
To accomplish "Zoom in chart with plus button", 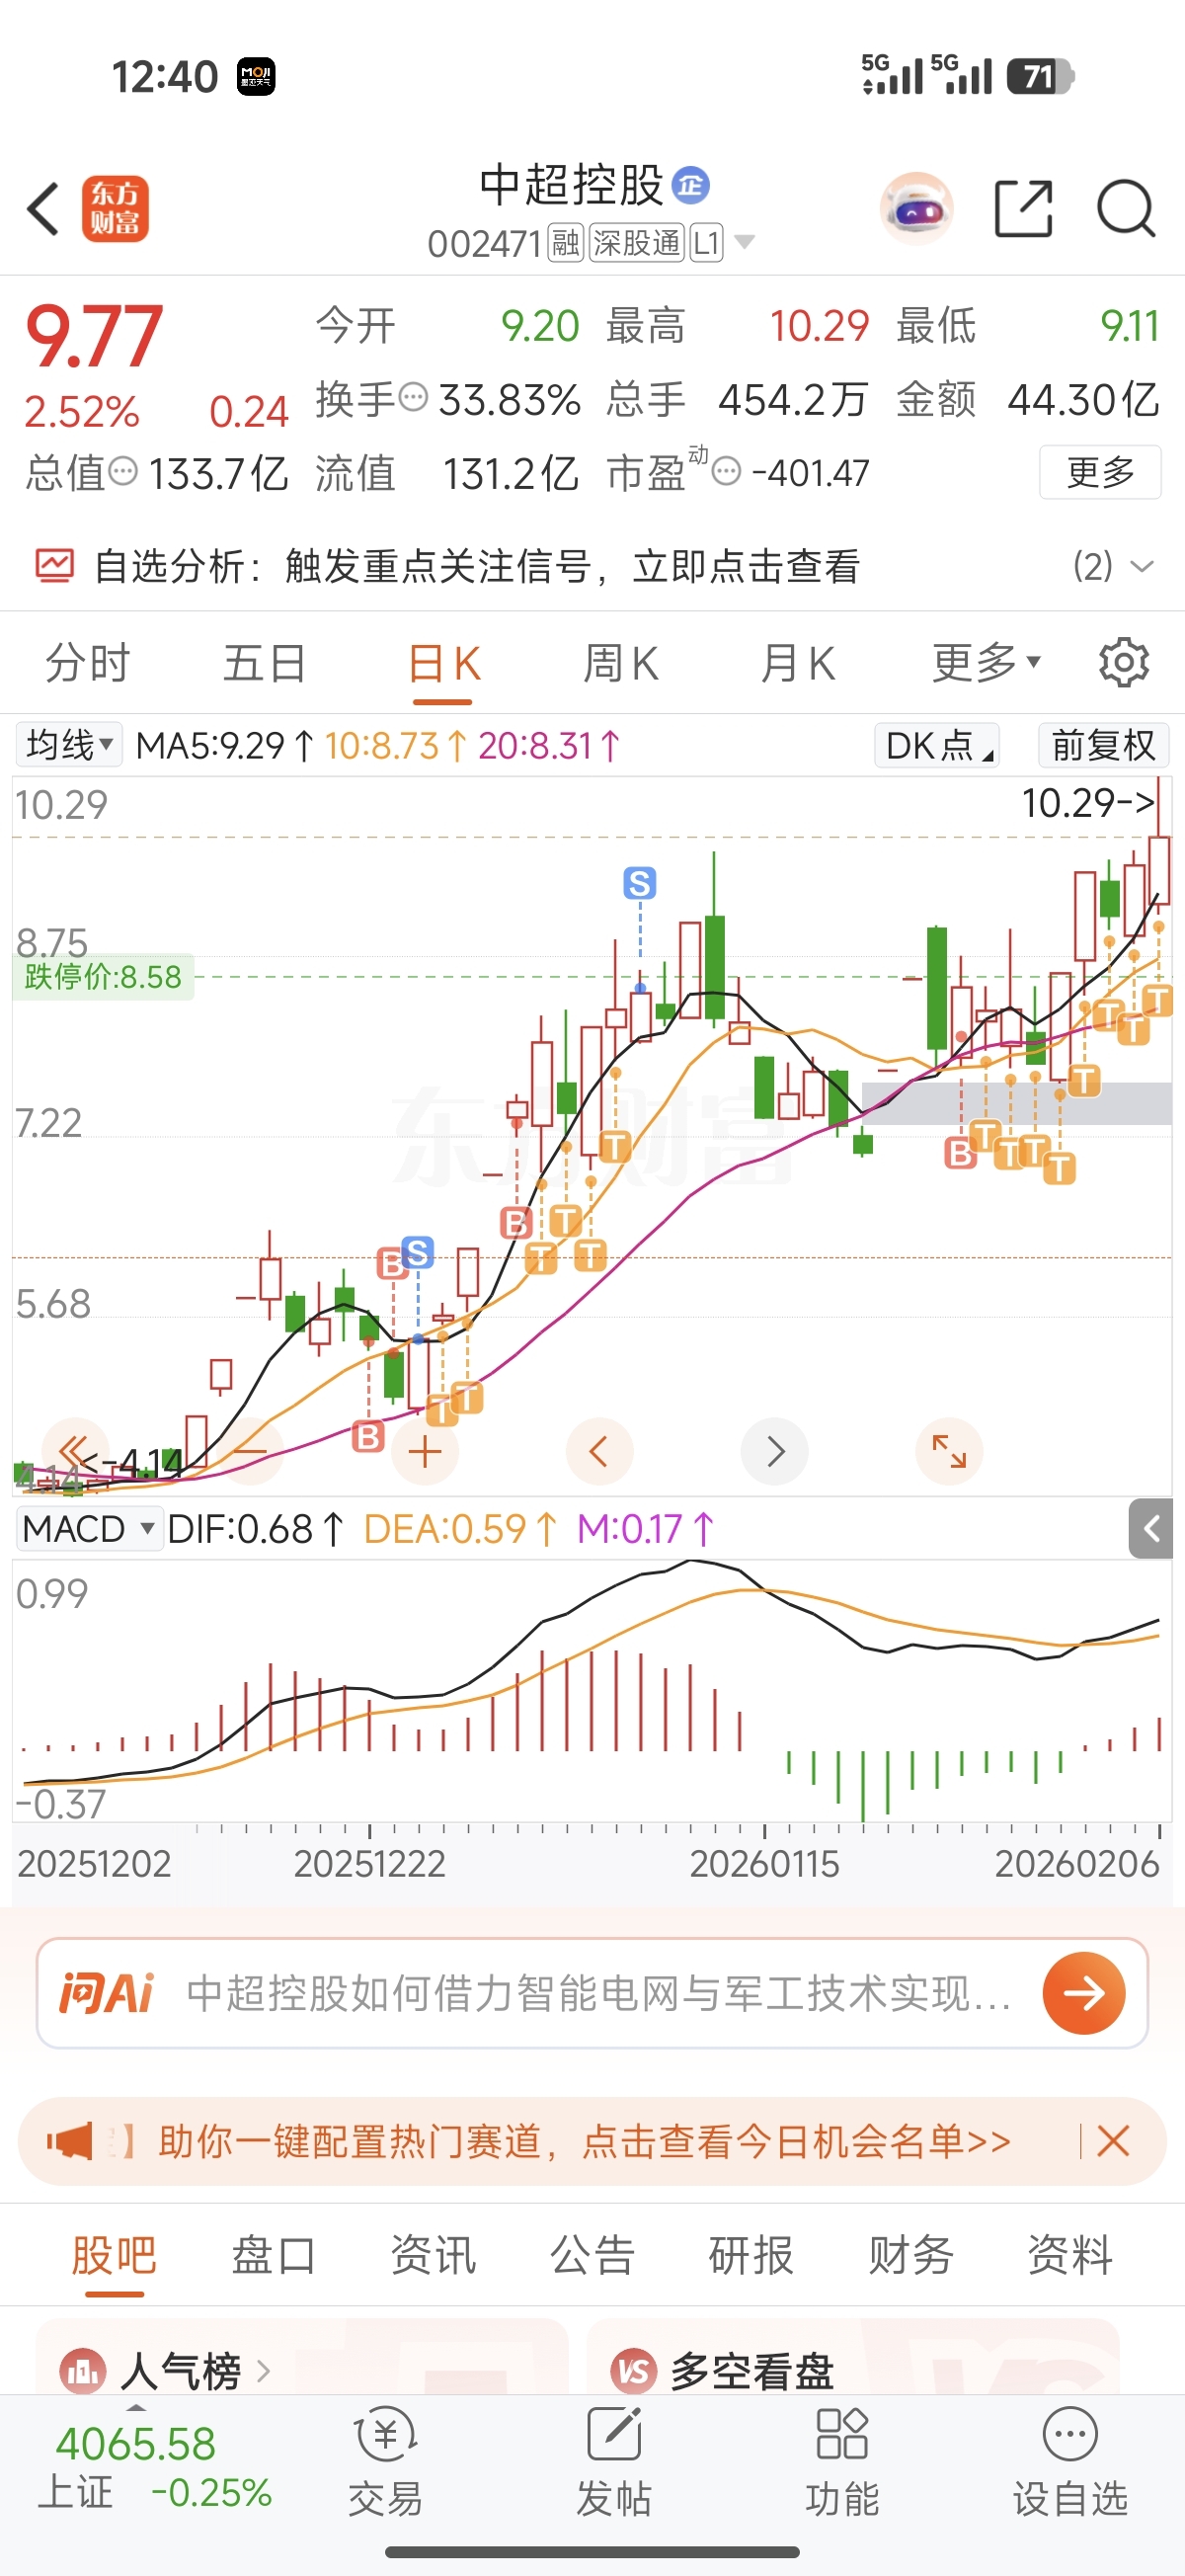I will tap(425, 1451).
